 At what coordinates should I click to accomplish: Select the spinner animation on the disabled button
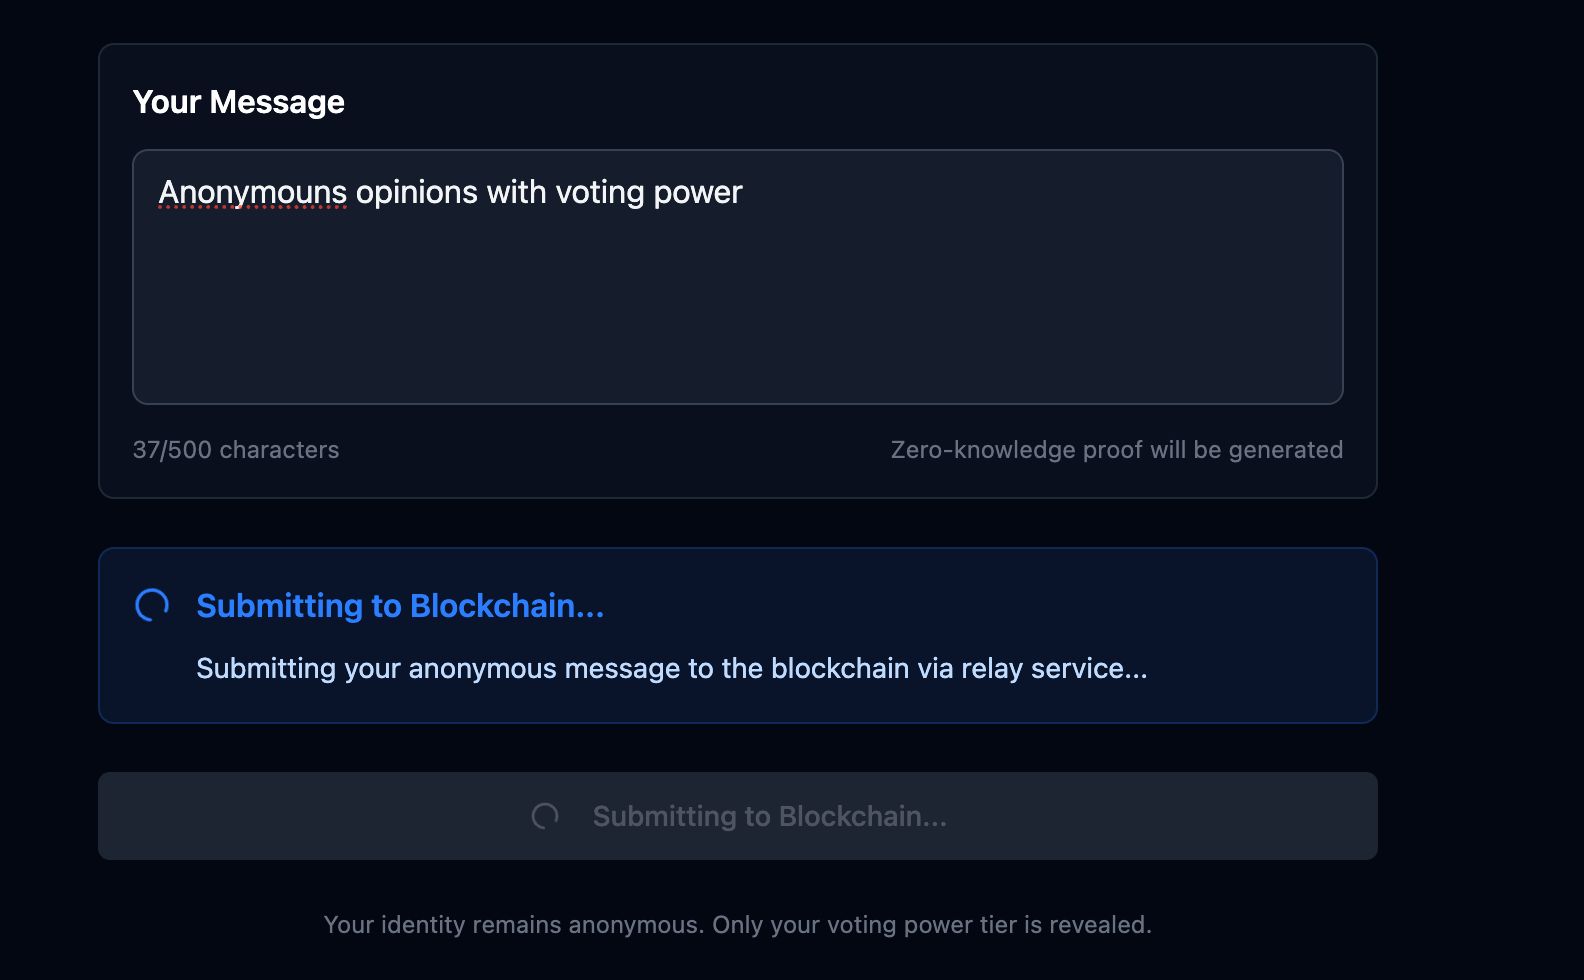545,816
